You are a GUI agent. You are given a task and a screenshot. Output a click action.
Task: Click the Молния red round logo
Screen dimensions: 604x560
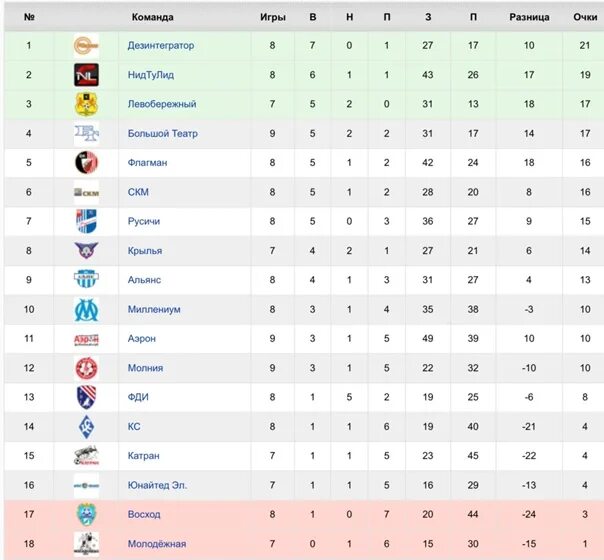(86, 368)
